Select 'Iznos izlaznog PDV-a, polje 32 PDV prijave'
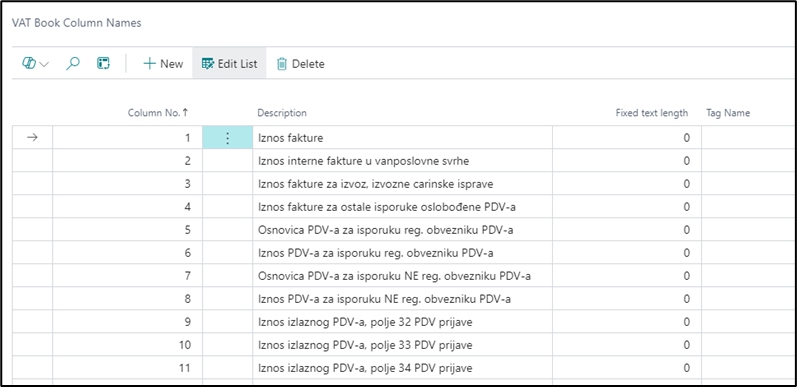 point(365,322)
